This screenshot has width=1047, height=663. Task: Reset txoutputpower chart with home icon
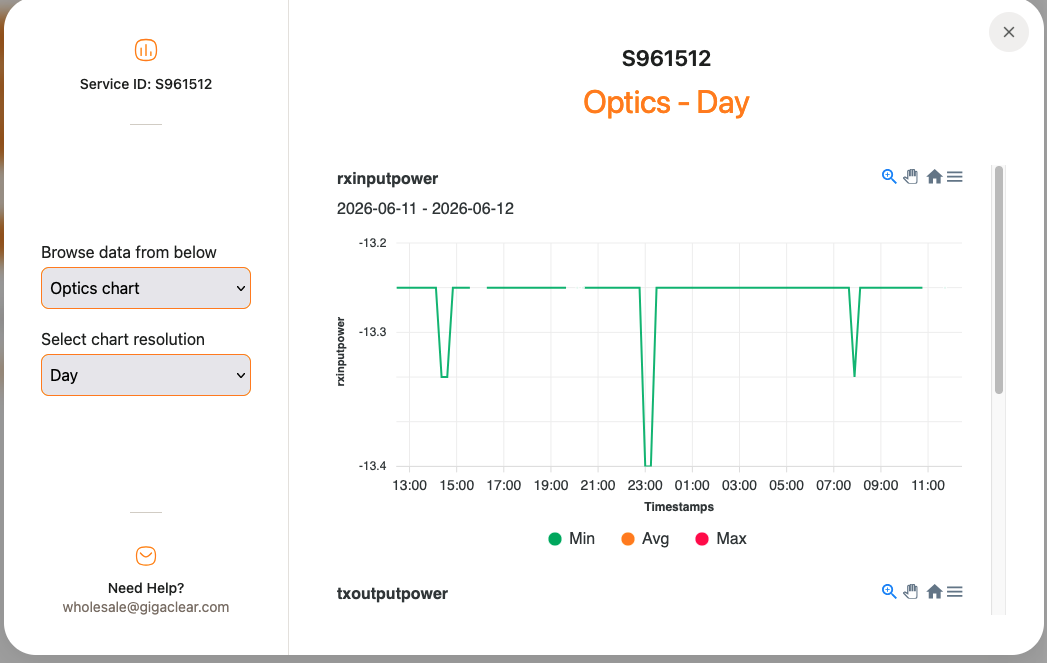click(934, 592)
